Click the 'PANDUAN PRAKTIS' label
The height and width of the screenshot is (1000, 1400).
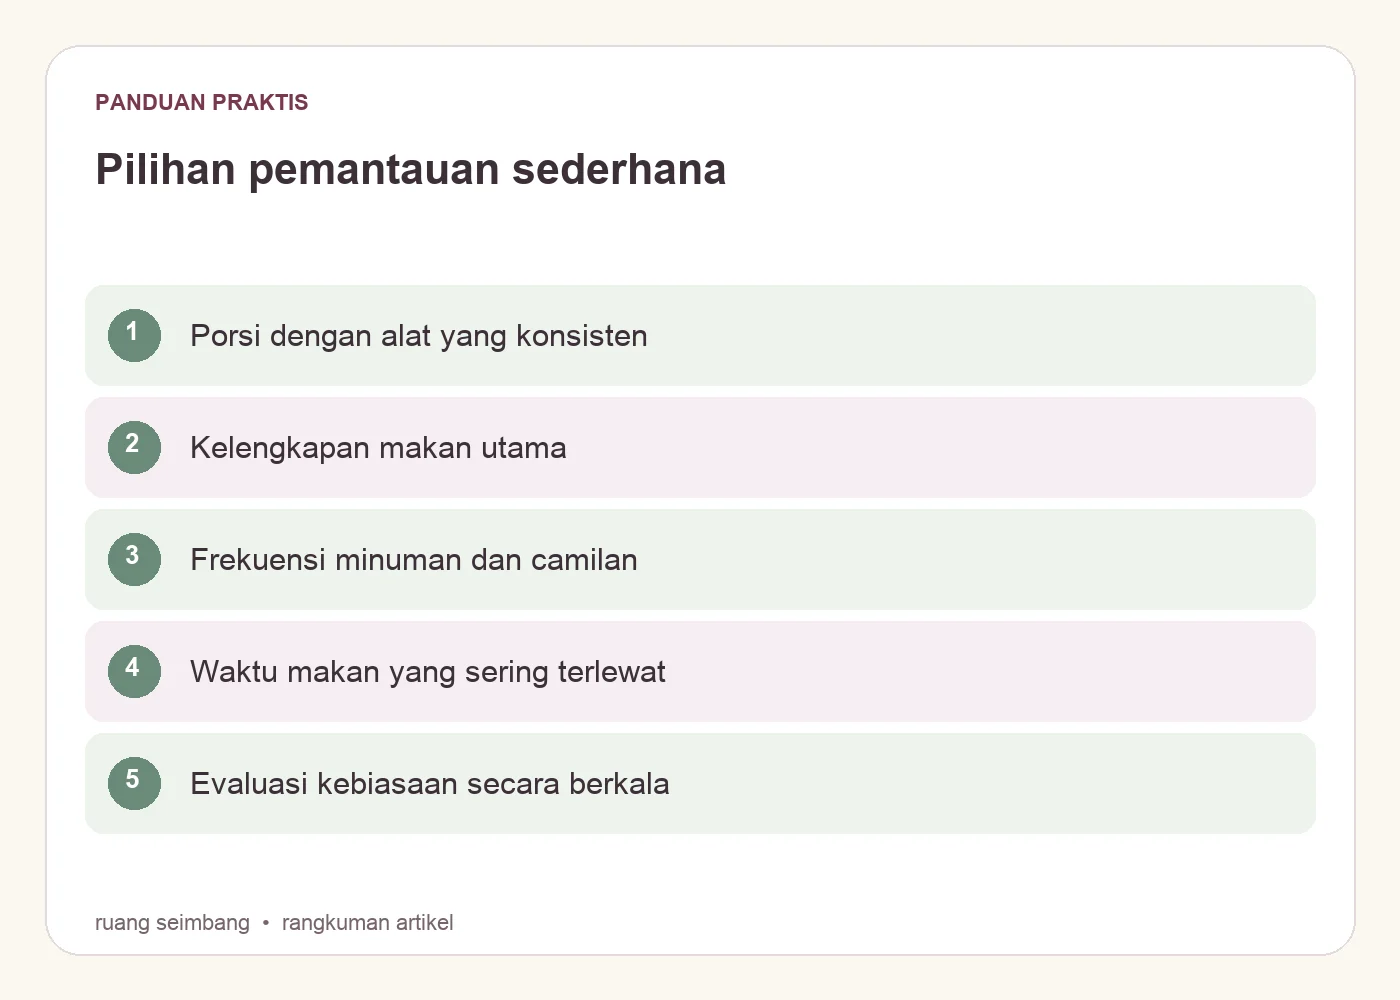point(202,102)
